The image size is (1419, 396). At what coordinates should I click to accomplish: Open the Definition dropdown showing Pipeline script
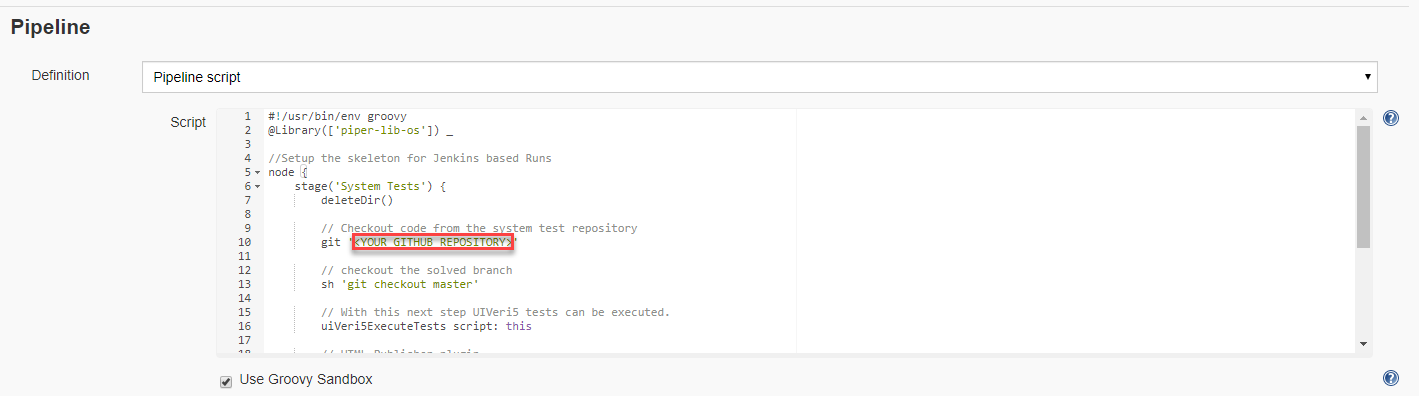click(x=760, y=77)
